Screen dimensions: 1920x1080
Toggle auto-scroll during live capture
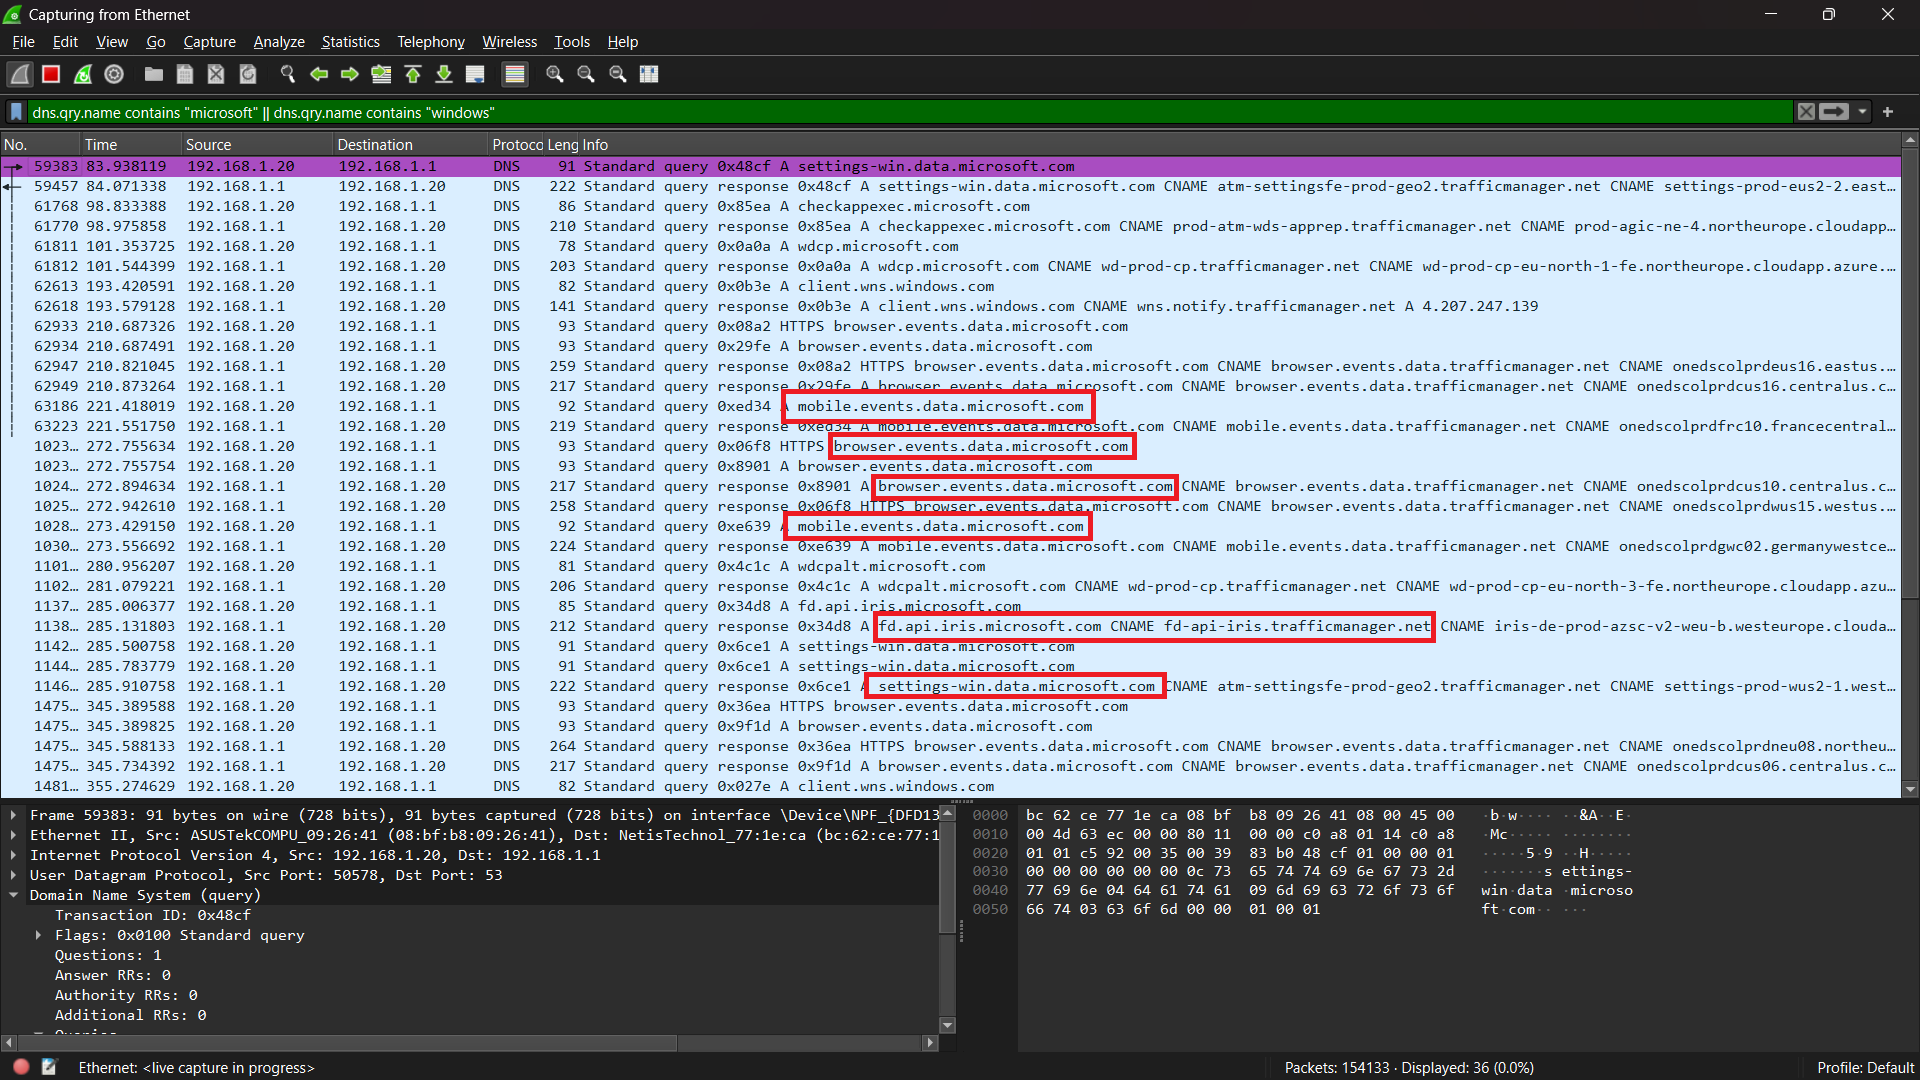(475, 74)
